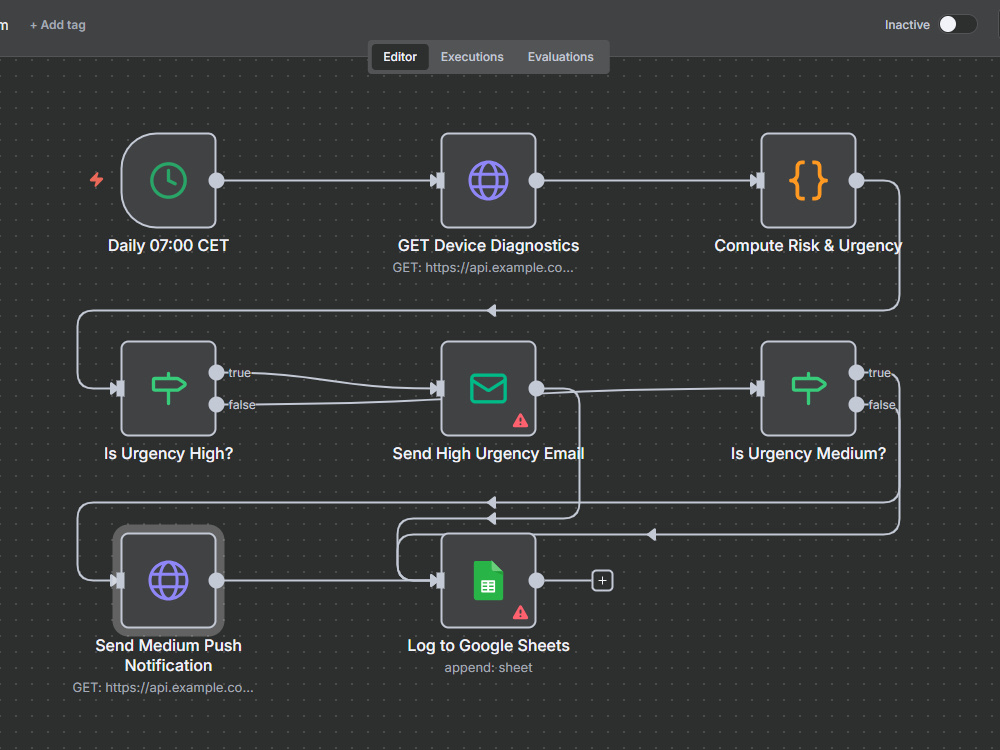Viewport: 1000px width, 750px height.
Task: Click false output of Is Urgency Medium?
Action: (x=857, y=404)
